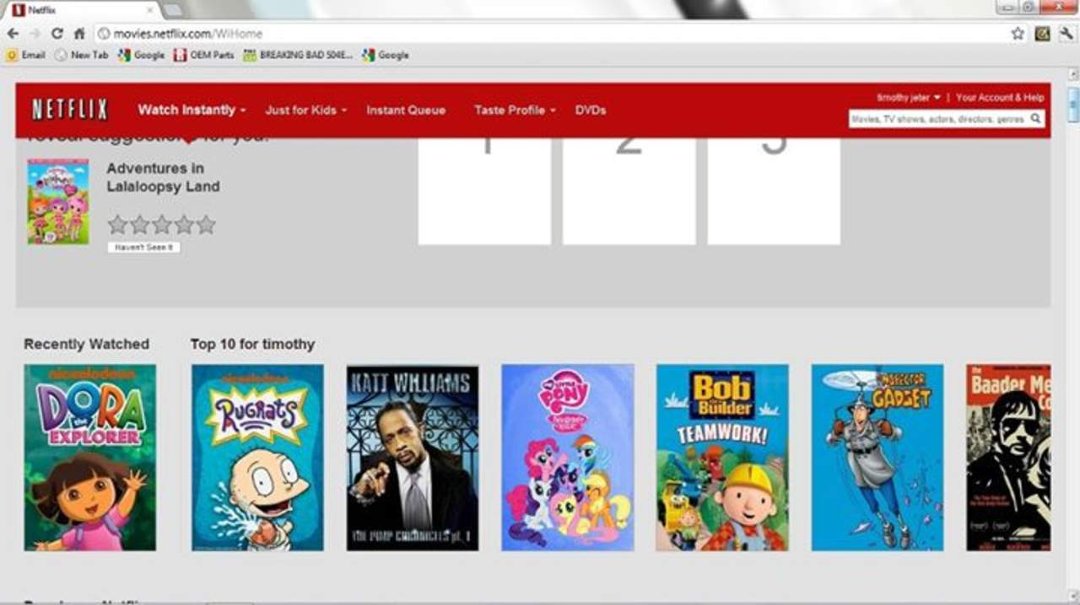Open the Bob the Builder Teamwork poster
Image resolution: width=1080 pixels, height=605 pixels.
click(722, 458)
